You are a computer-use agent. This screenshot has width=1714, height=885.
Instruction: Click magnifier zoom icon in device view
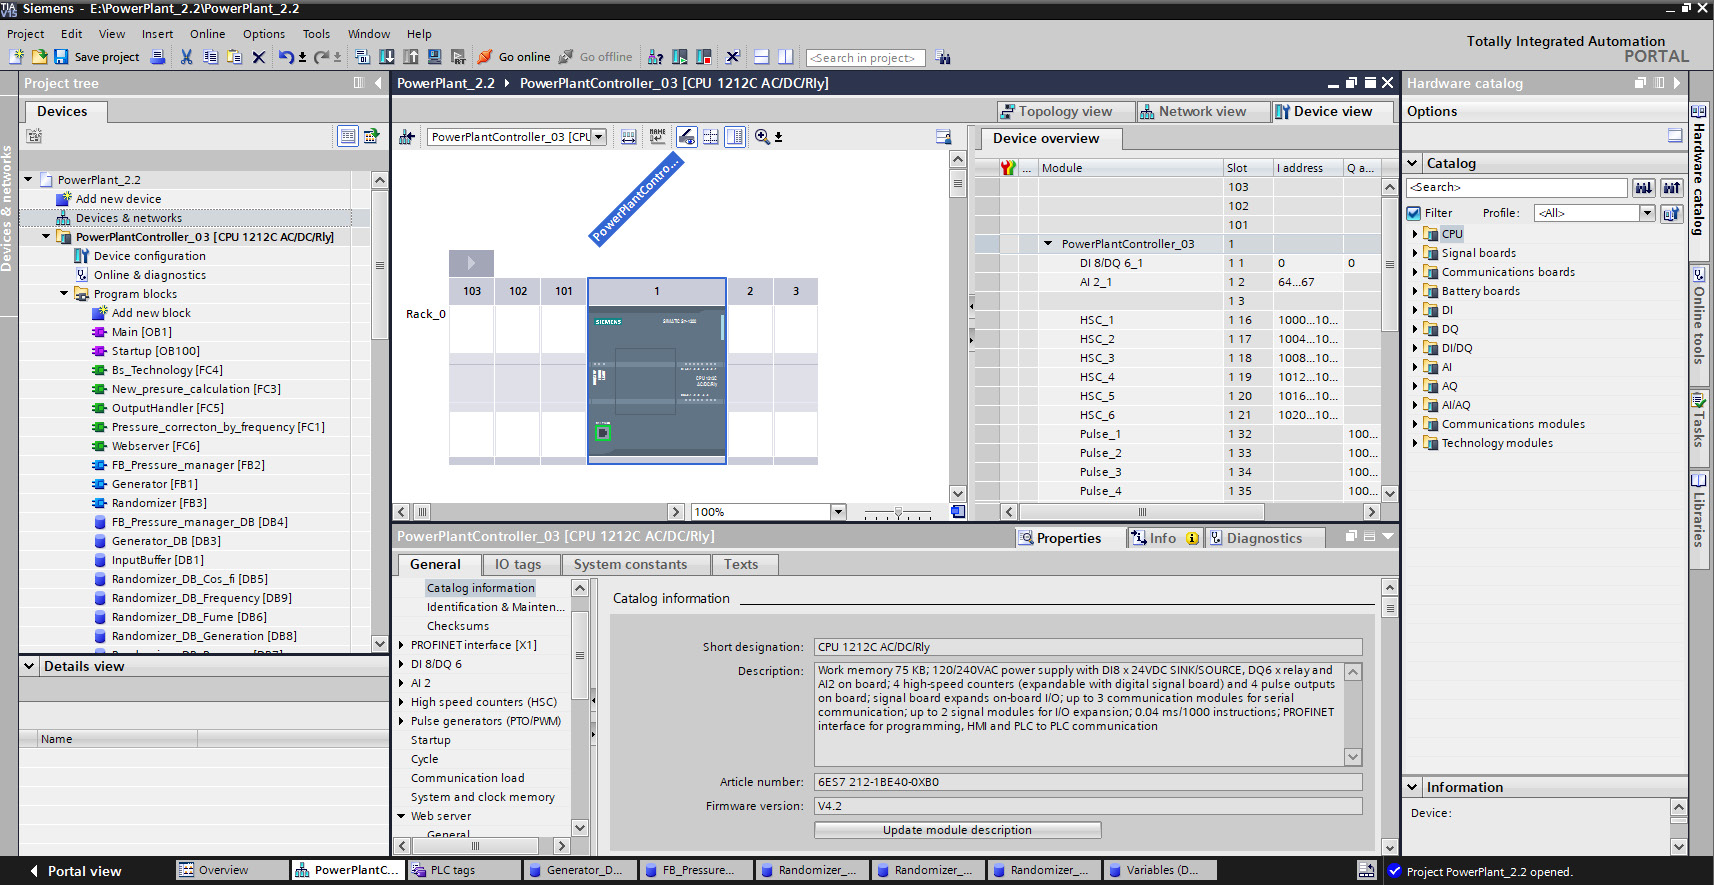(762, 137)
